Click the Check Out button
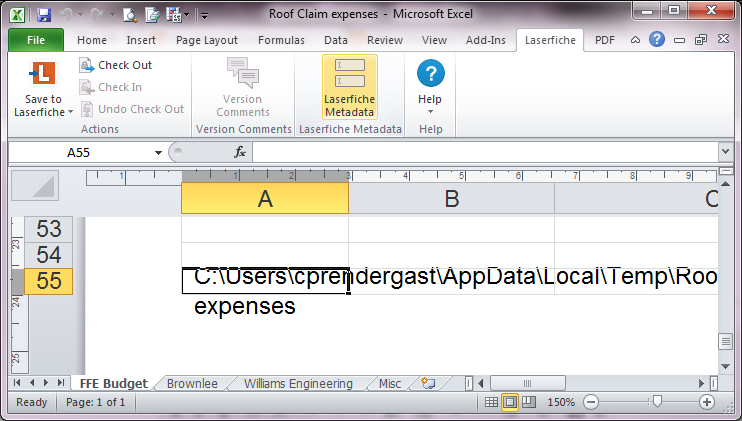 click(x=116, y=65)
